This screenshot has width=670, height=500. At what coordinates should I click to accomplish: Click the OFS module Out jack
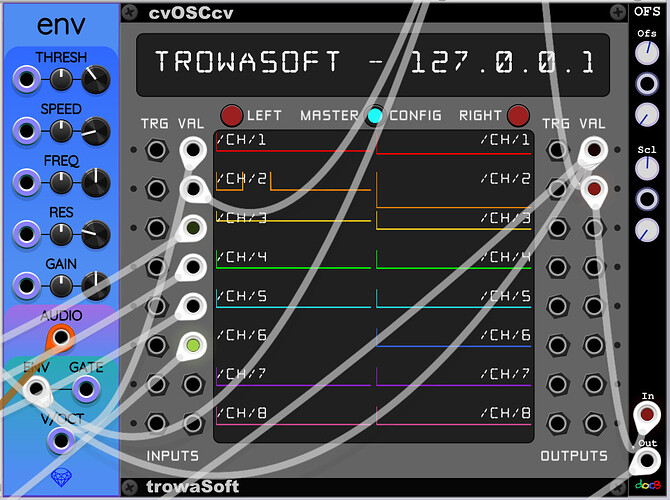pyautogui.click(x=647, y=461)
